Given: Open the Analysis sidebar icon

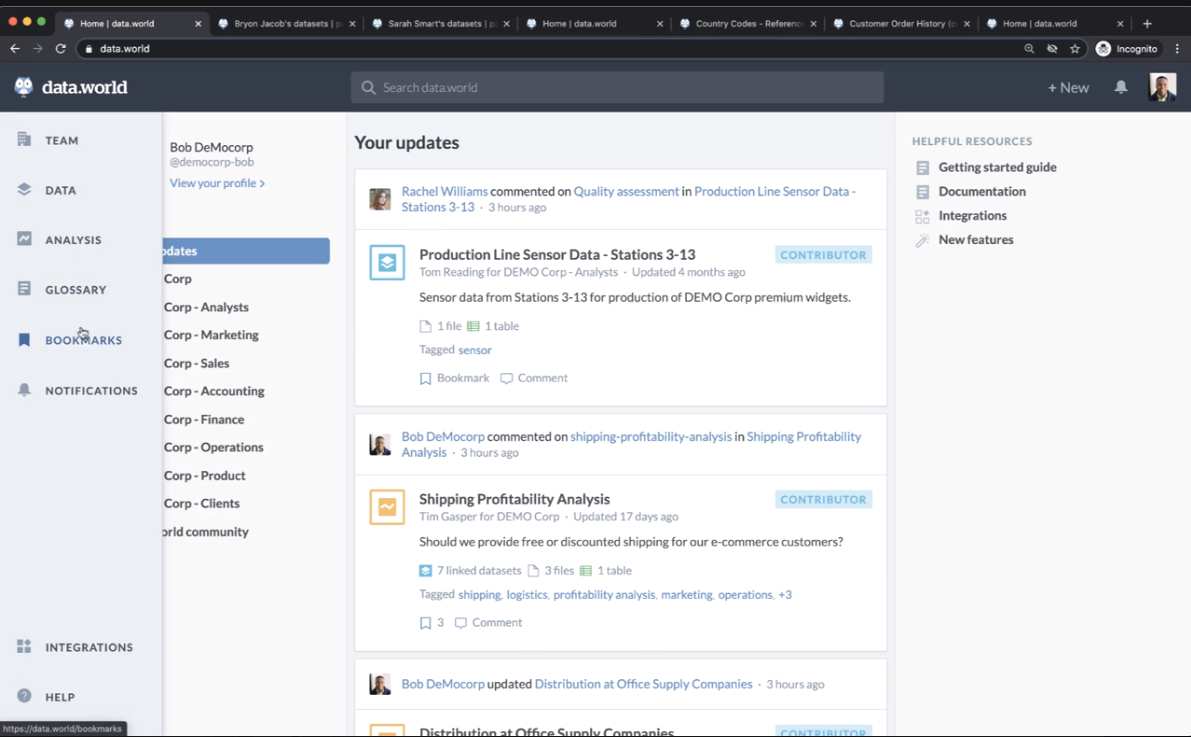Looking at the screenshot, I should point(24,239).
